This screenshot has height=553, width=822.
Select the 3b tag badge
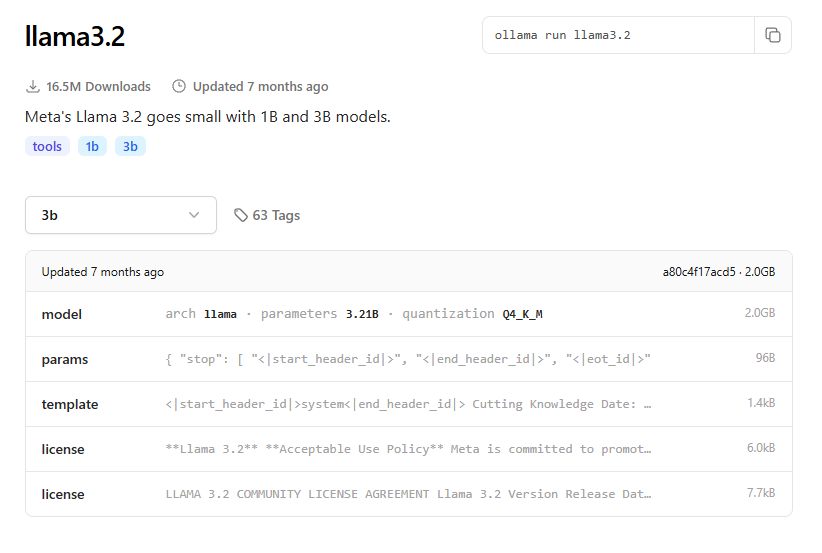[130, 146]
